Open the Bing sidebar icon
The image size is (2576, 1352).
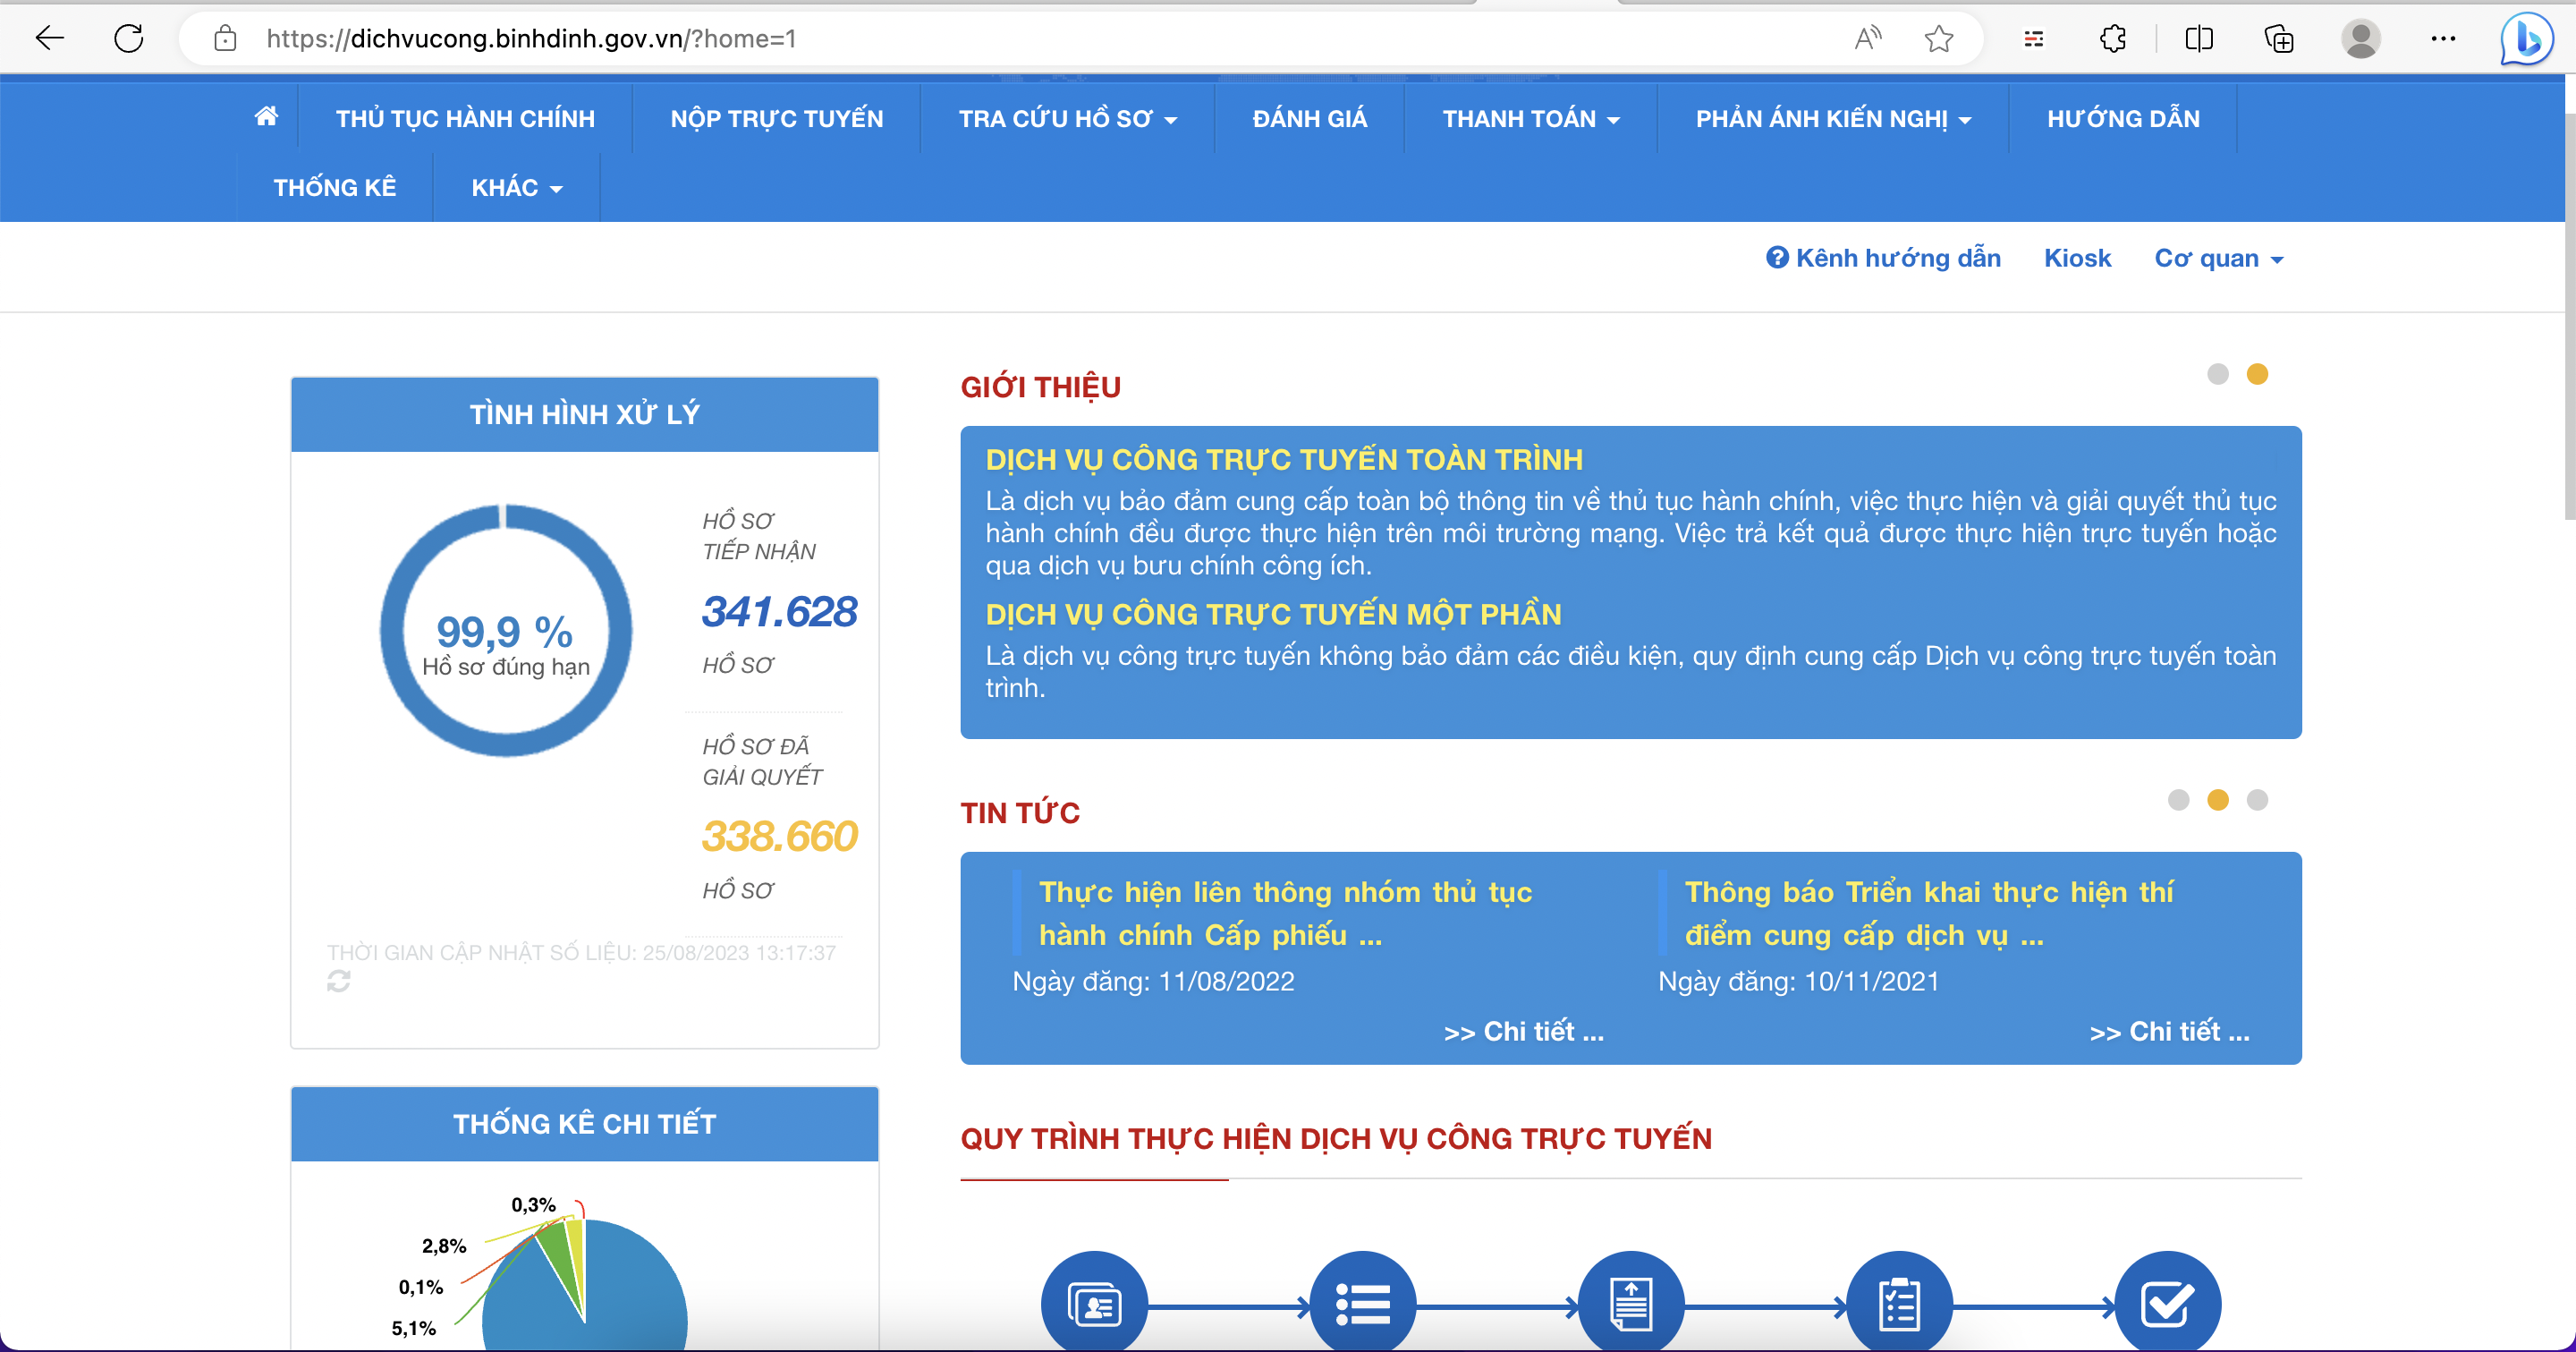pyautogui.click(x=2526, y=39)
